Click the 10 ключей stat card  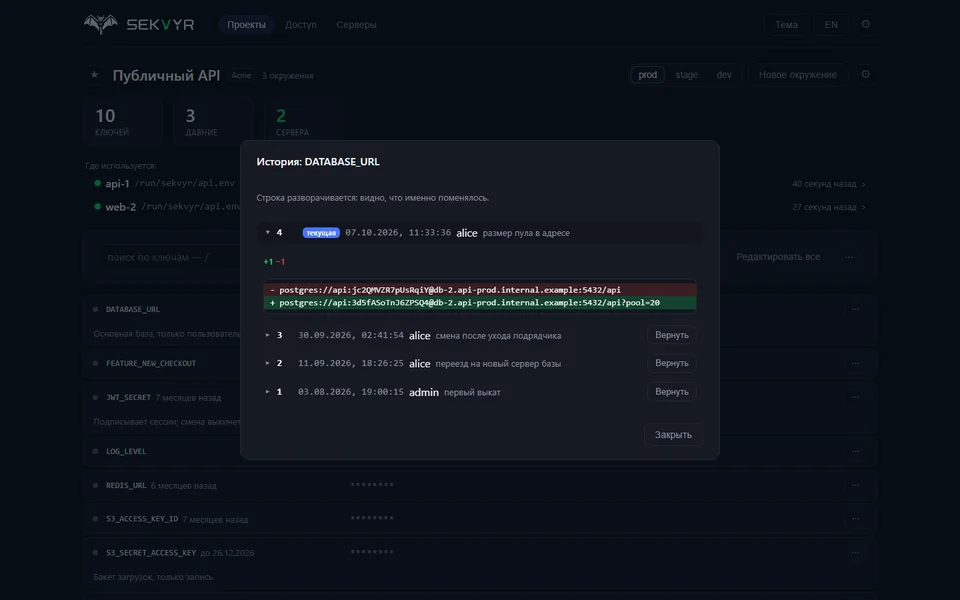[122, 122]
